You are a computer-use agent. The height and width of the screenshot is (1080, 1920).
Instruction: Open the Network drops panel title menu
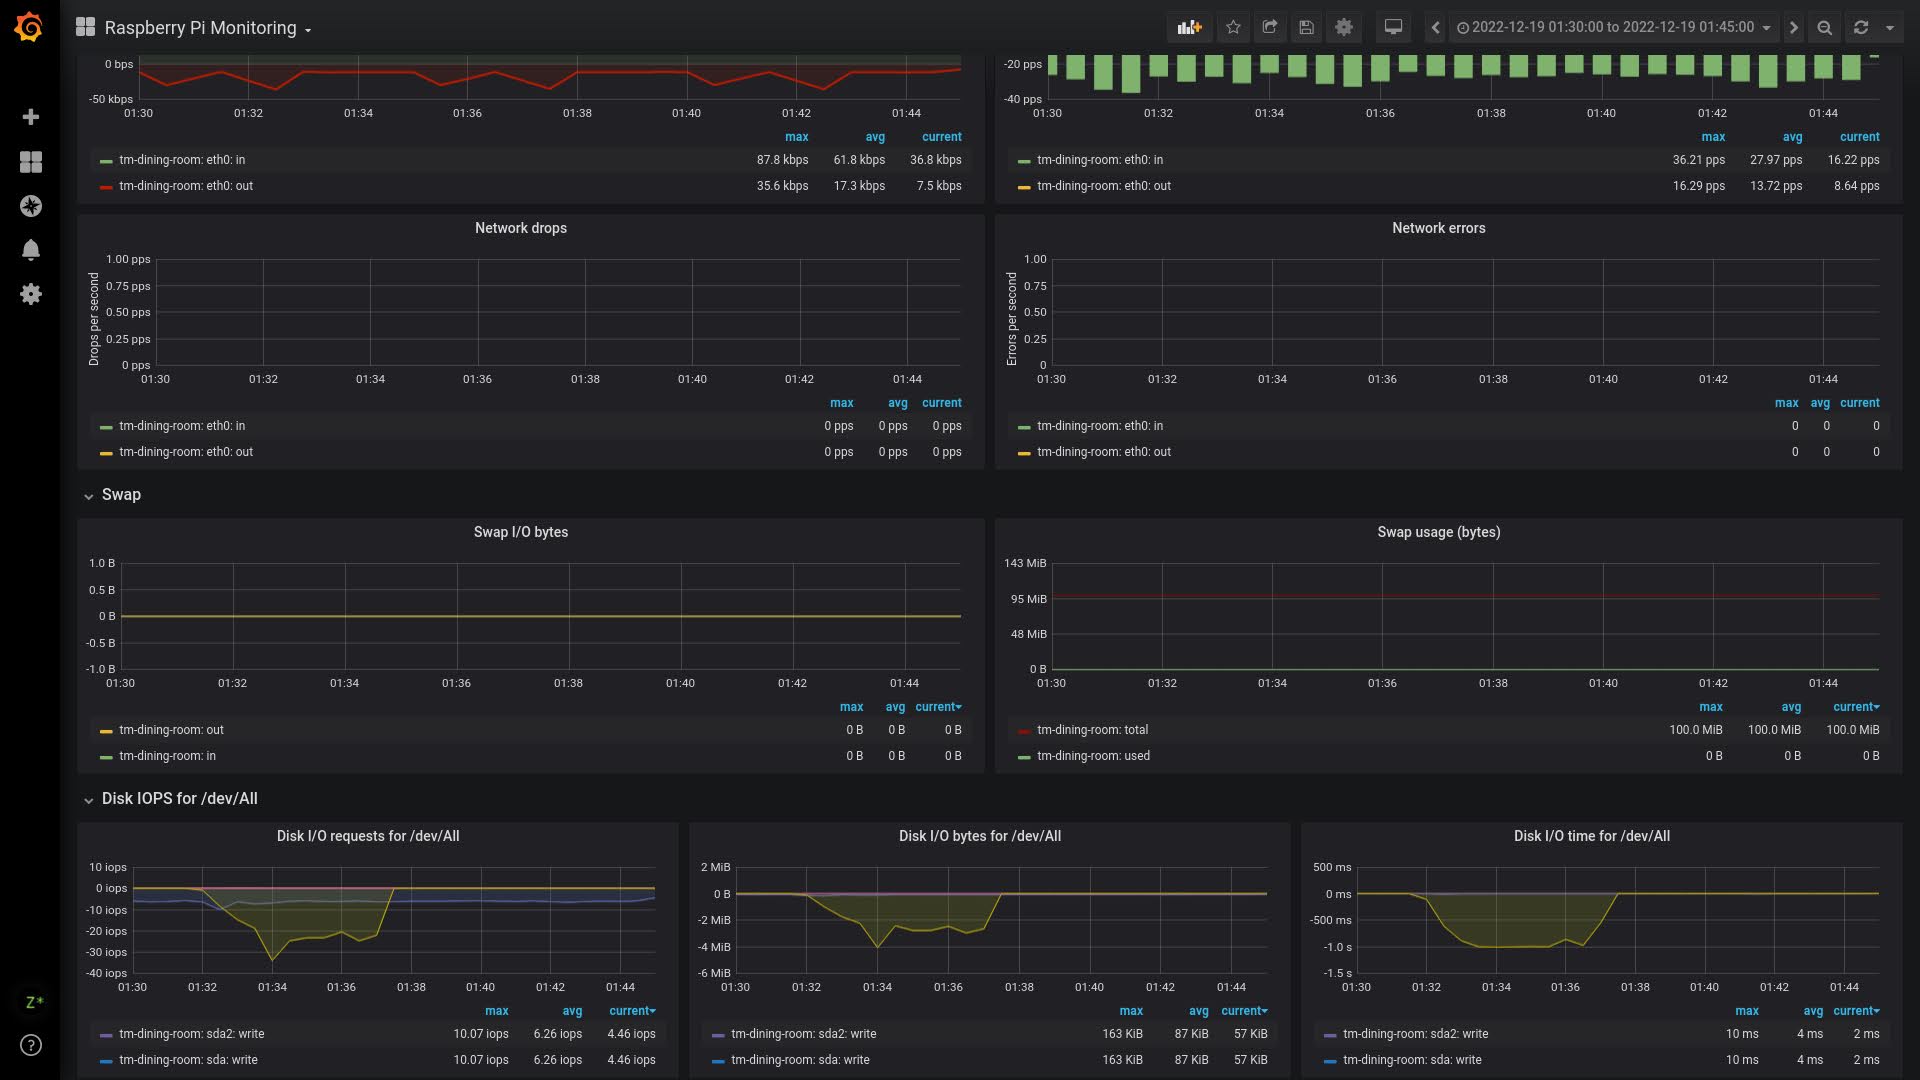point(520,228)
